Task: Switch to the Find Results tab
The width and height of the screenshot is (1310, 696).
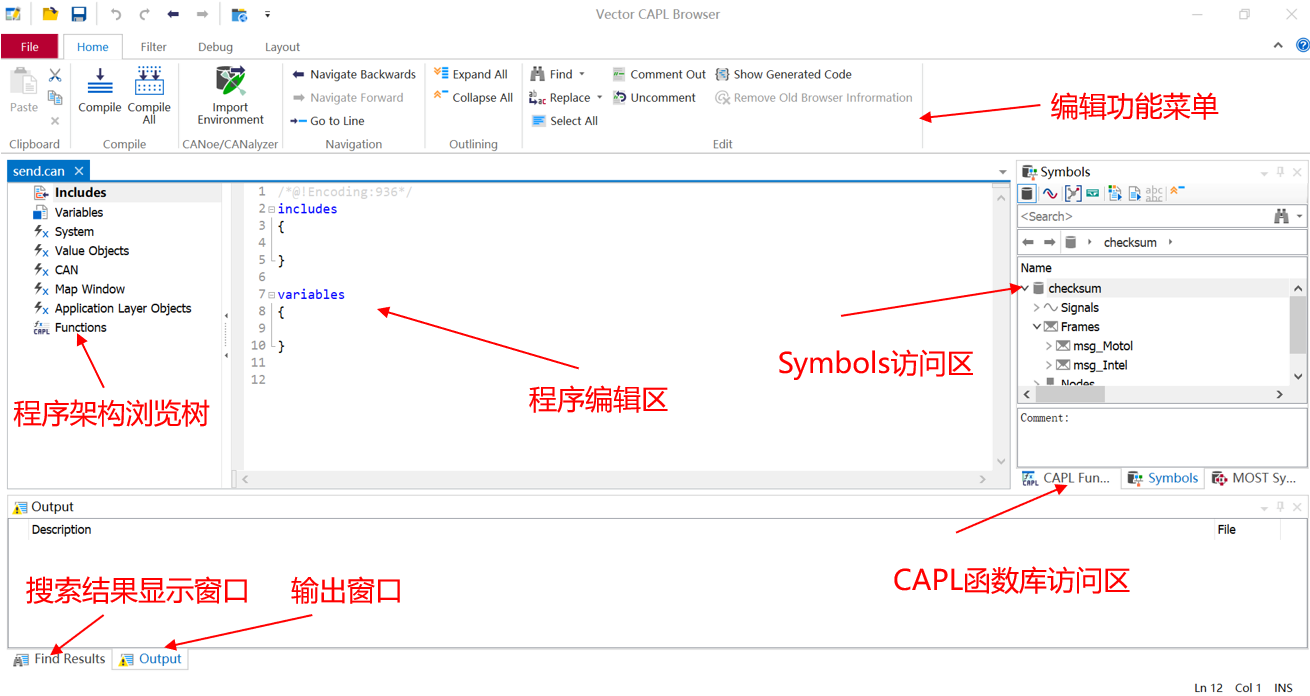Action: (59, 659)
